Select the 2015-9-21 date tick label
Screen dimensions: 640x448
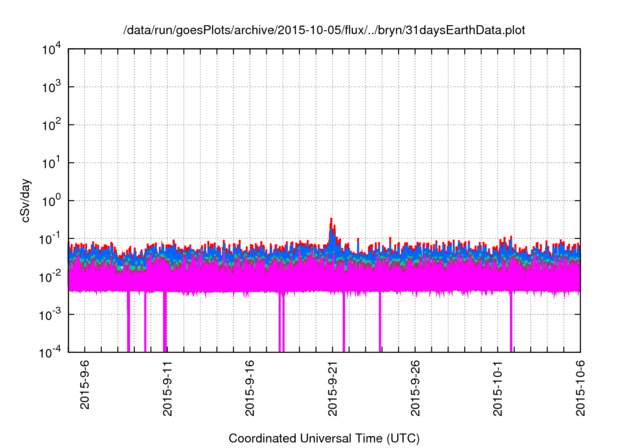(333, 388)
